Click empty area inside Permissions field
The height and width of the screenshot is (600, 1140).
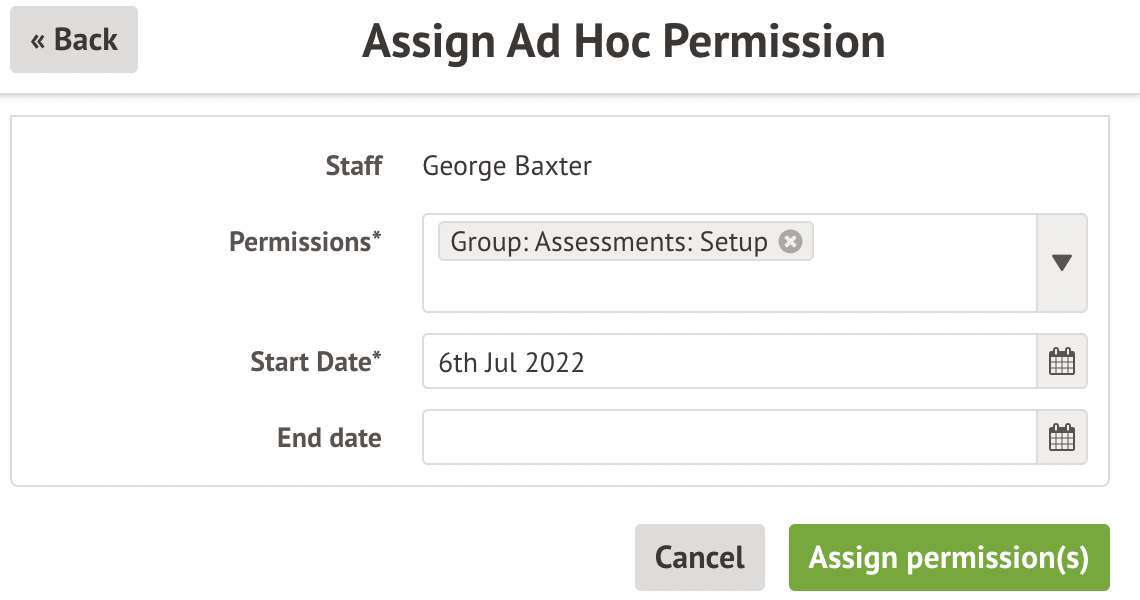coord(728,288)
